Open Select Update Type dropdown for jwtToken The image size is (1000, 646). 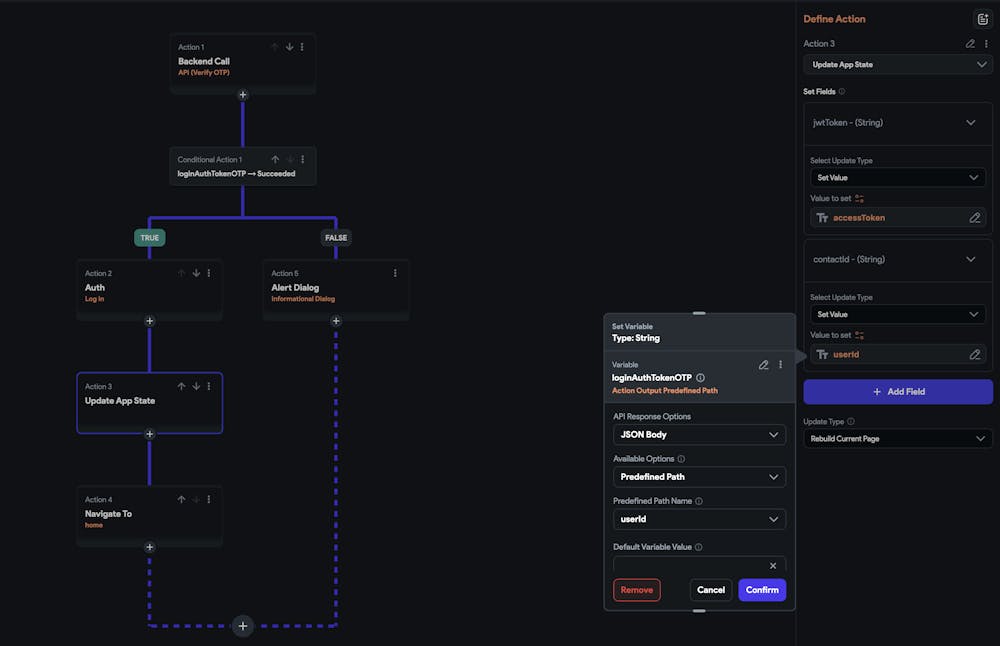coord(897,178)
